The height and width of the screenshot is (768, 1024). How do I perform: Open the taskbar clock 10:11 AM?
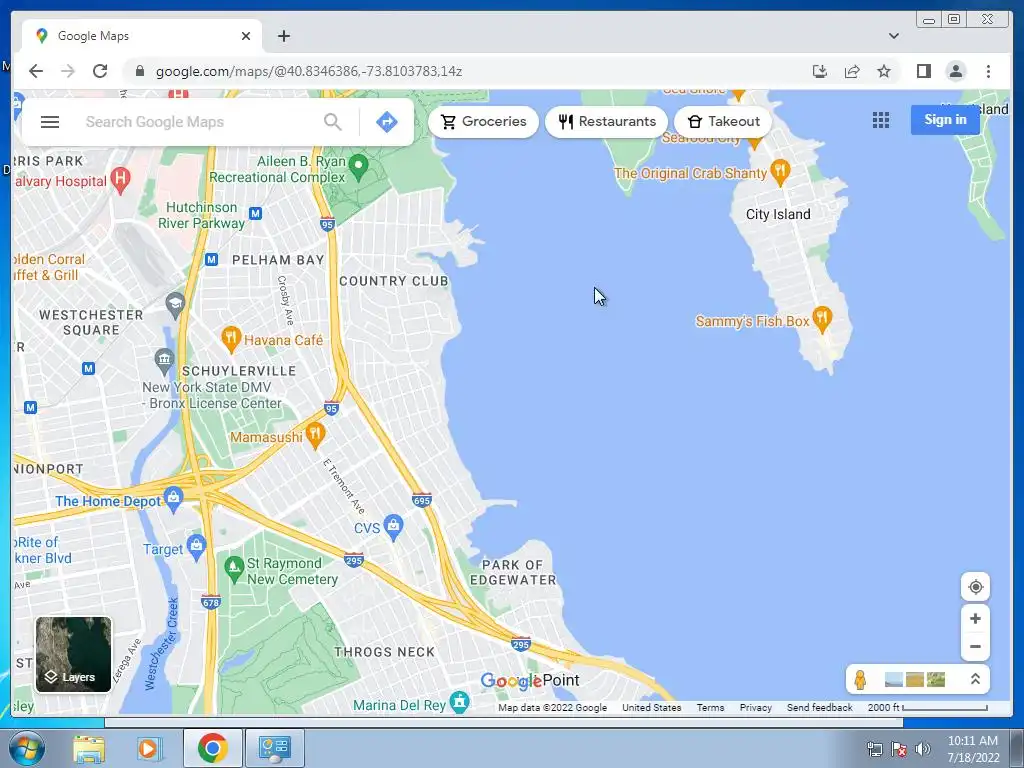click(973, 749)
